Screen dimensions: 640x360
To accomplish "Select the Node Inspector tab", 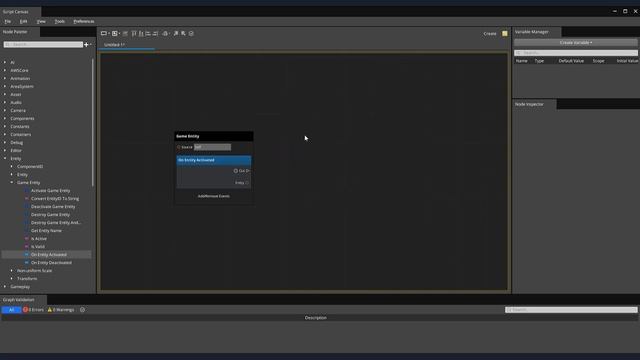I will [x=529, y=104].
